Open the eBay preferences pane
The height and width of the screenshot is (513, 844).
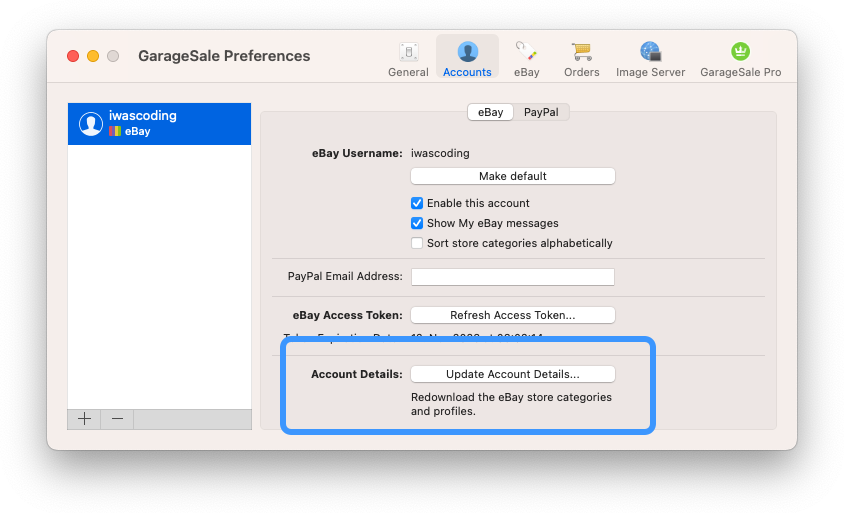(x=526, y=59)
